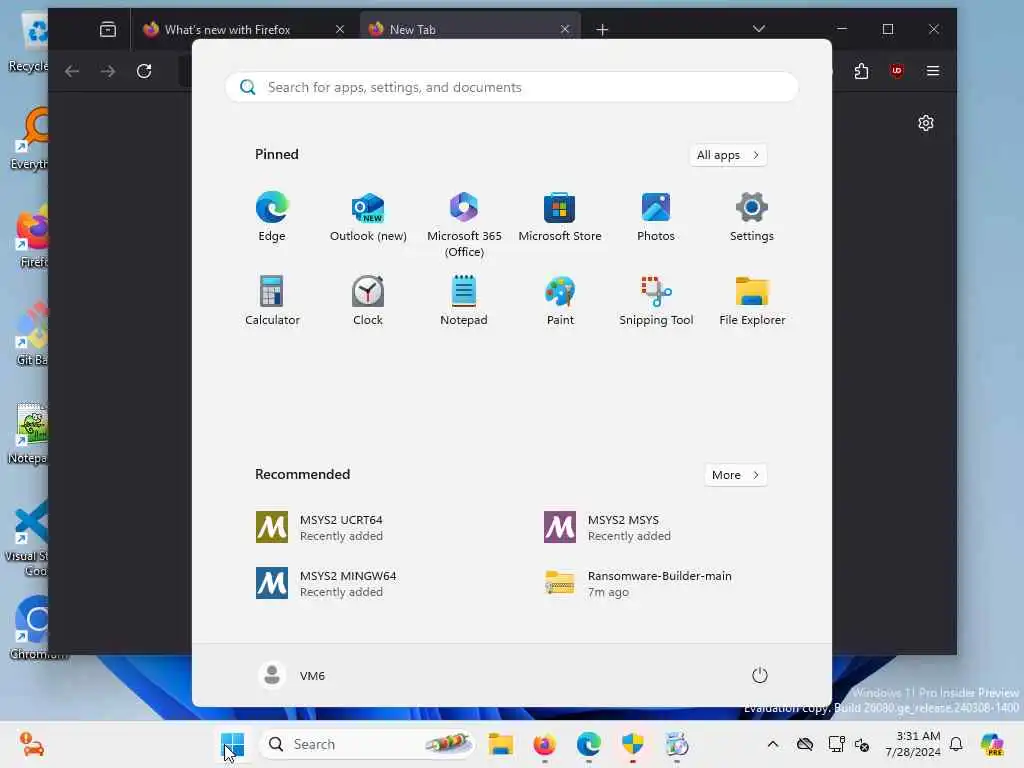
Task: Launch Outlook (new) pinned app
Action: coord(368,217)
